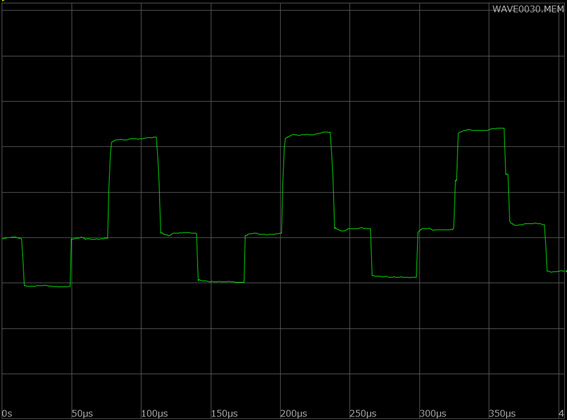Click the 300µs time axis label
Screen dimensions: 567x420
(432, 413)
